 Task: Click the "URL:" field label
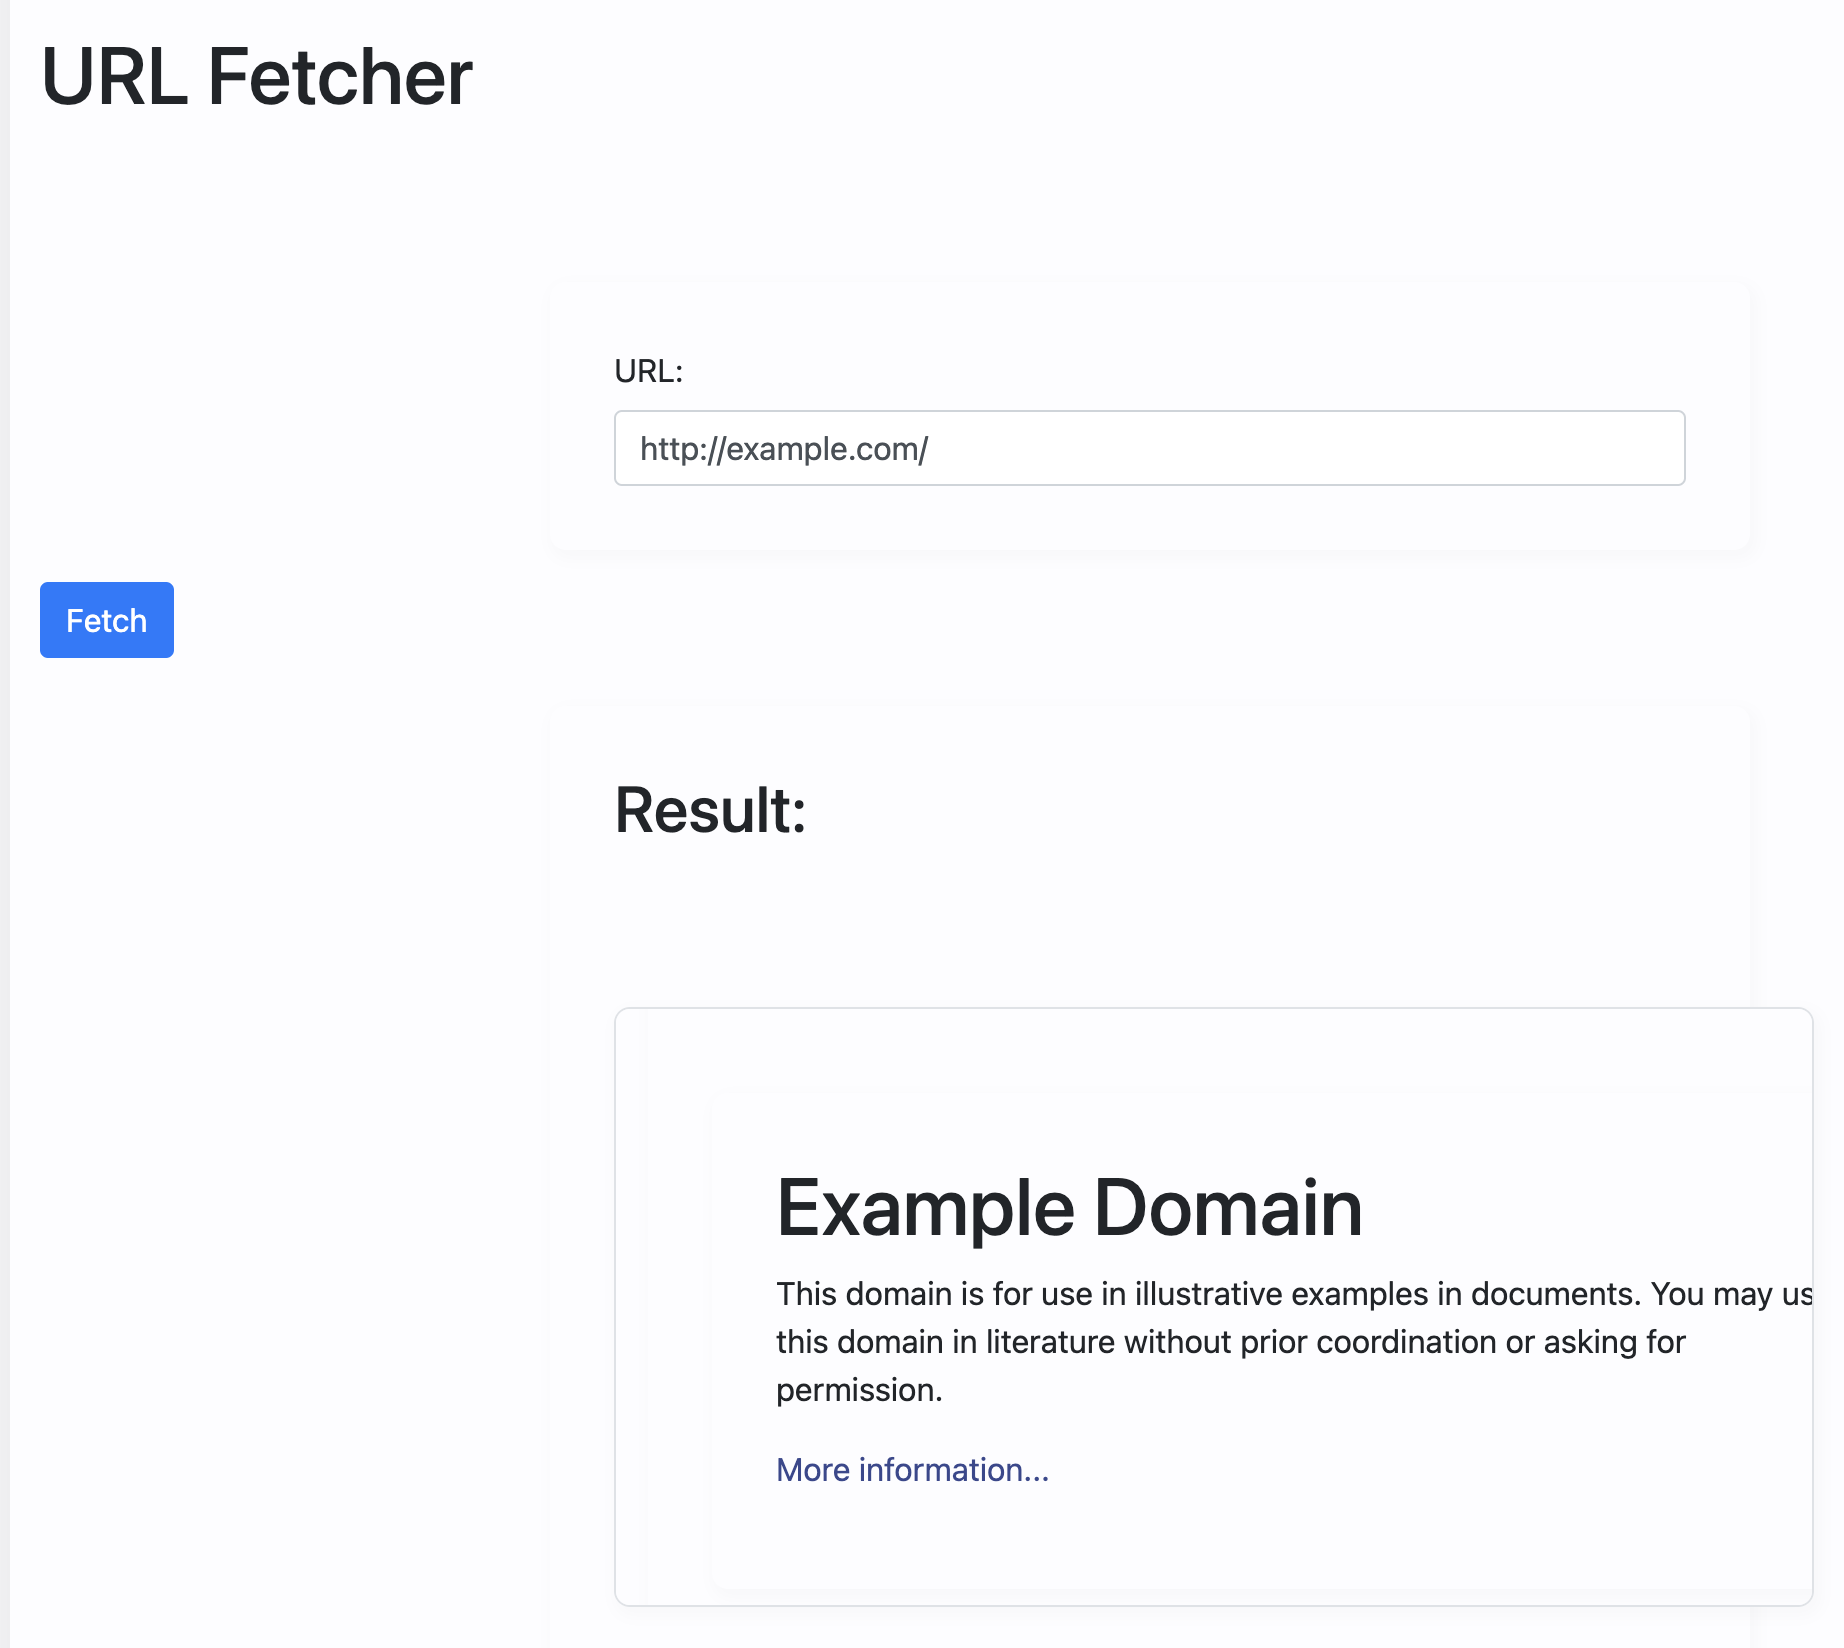pyautogui.click(x=648, y=371)
